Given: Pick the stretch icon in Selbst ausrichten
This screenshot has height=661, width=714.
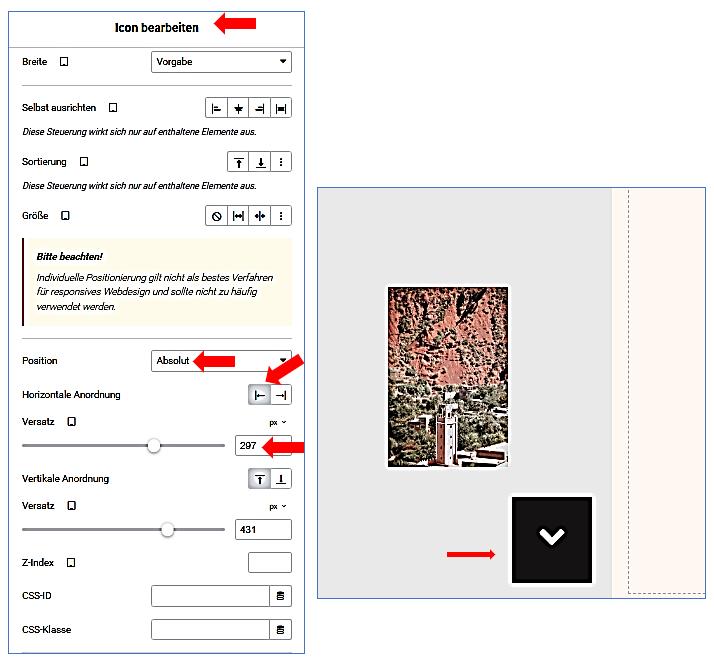Looking at the screenshot, I should click(281, 108).
